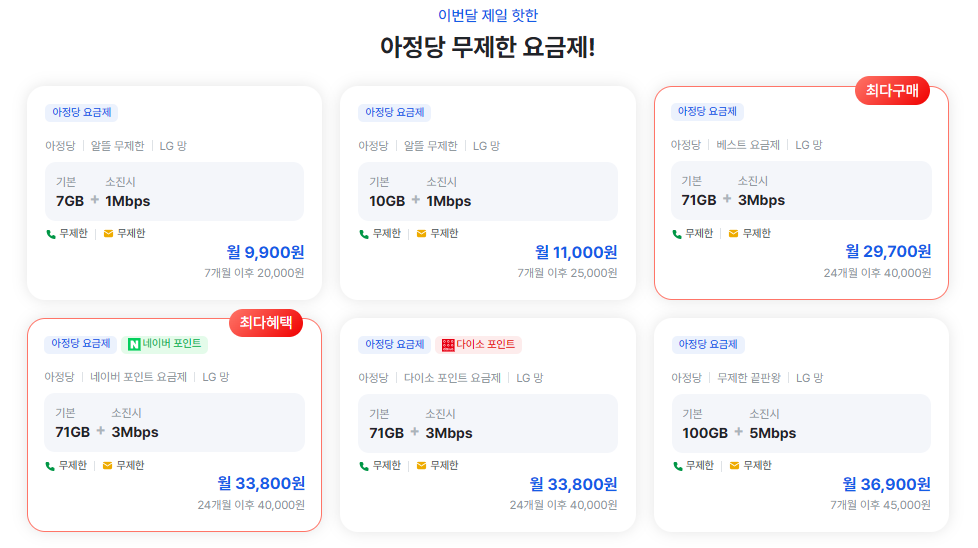Click the red Daiso point icon
This screenshot has height=548, width=978.
point(448,345)
